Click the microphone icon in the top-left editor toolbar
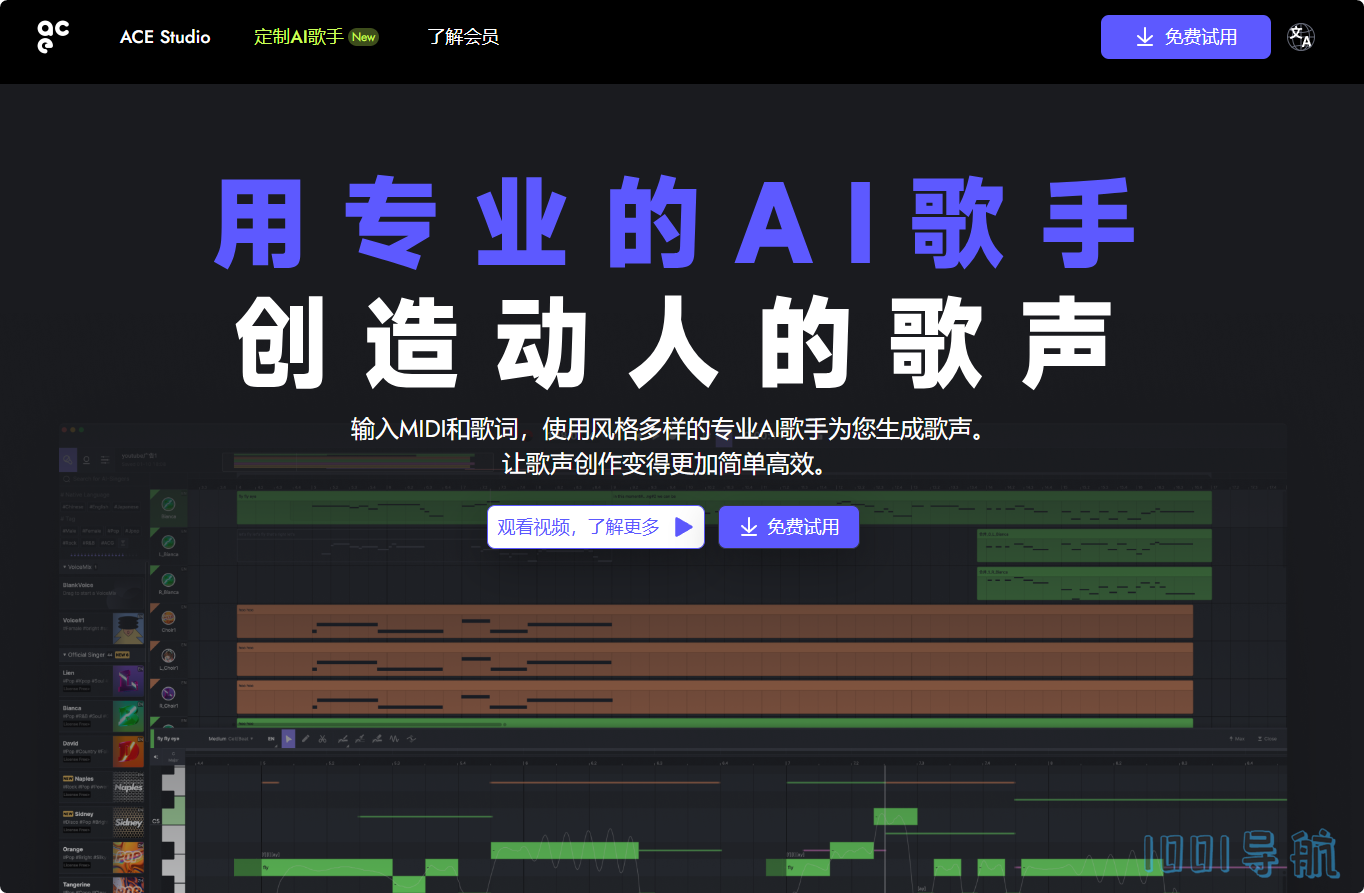Image resolution: width=1364 pixels, height=893 pixels. pos(68,460)
